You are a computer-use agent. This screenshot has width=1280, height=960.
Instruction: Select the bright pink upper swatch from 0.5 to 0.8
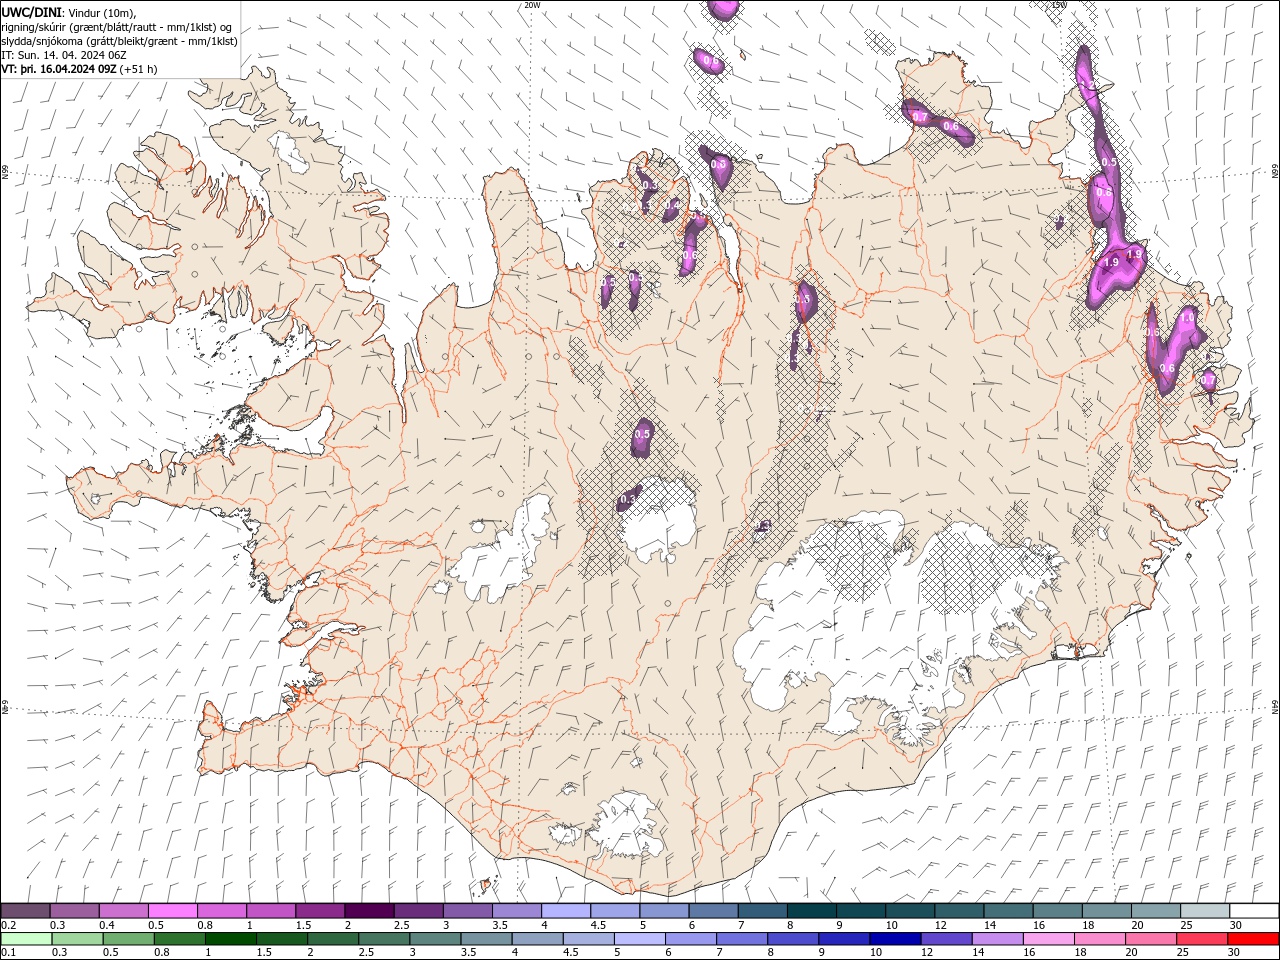point(173,911)
